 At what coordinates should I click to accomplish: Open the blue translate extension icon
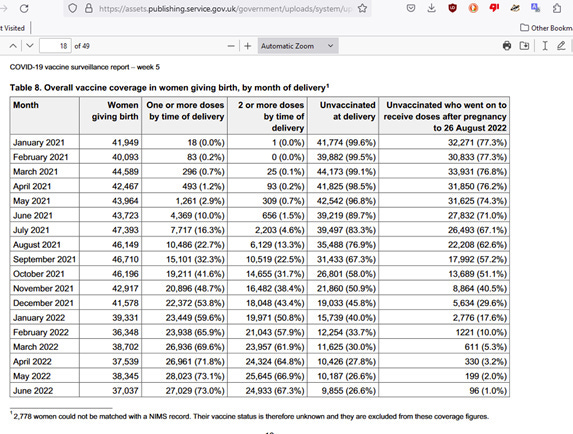pyautogui.click(x=536, y=8)
